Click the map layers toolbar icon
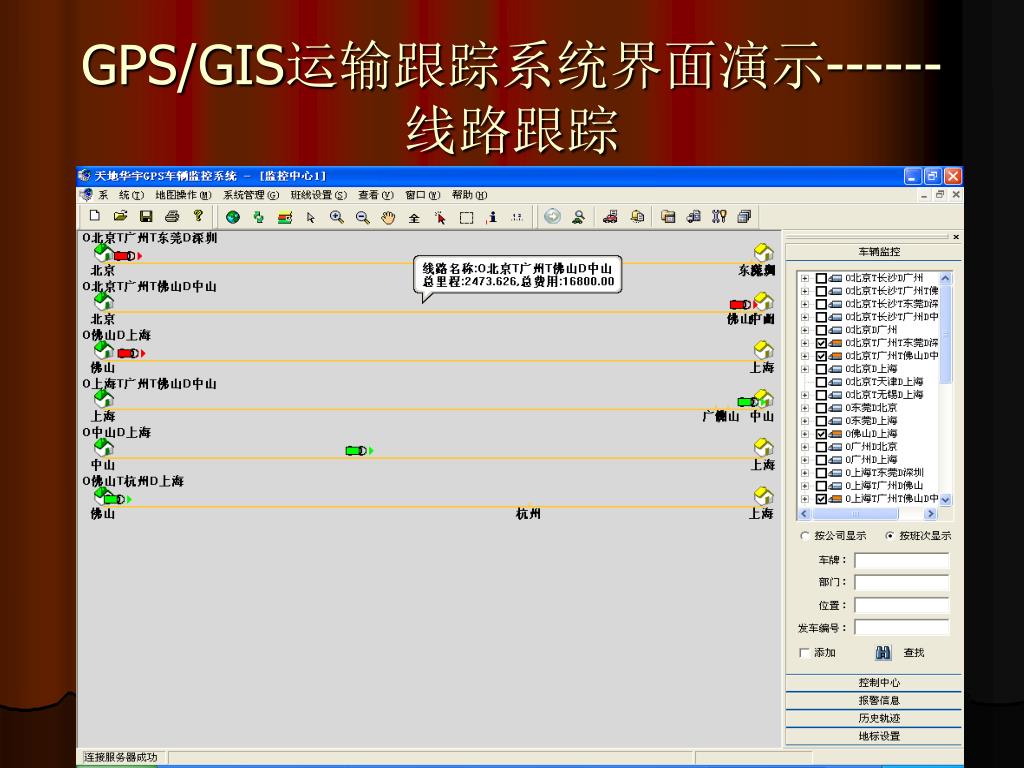Screen dimensions: 1024x768 click(285, 217)
